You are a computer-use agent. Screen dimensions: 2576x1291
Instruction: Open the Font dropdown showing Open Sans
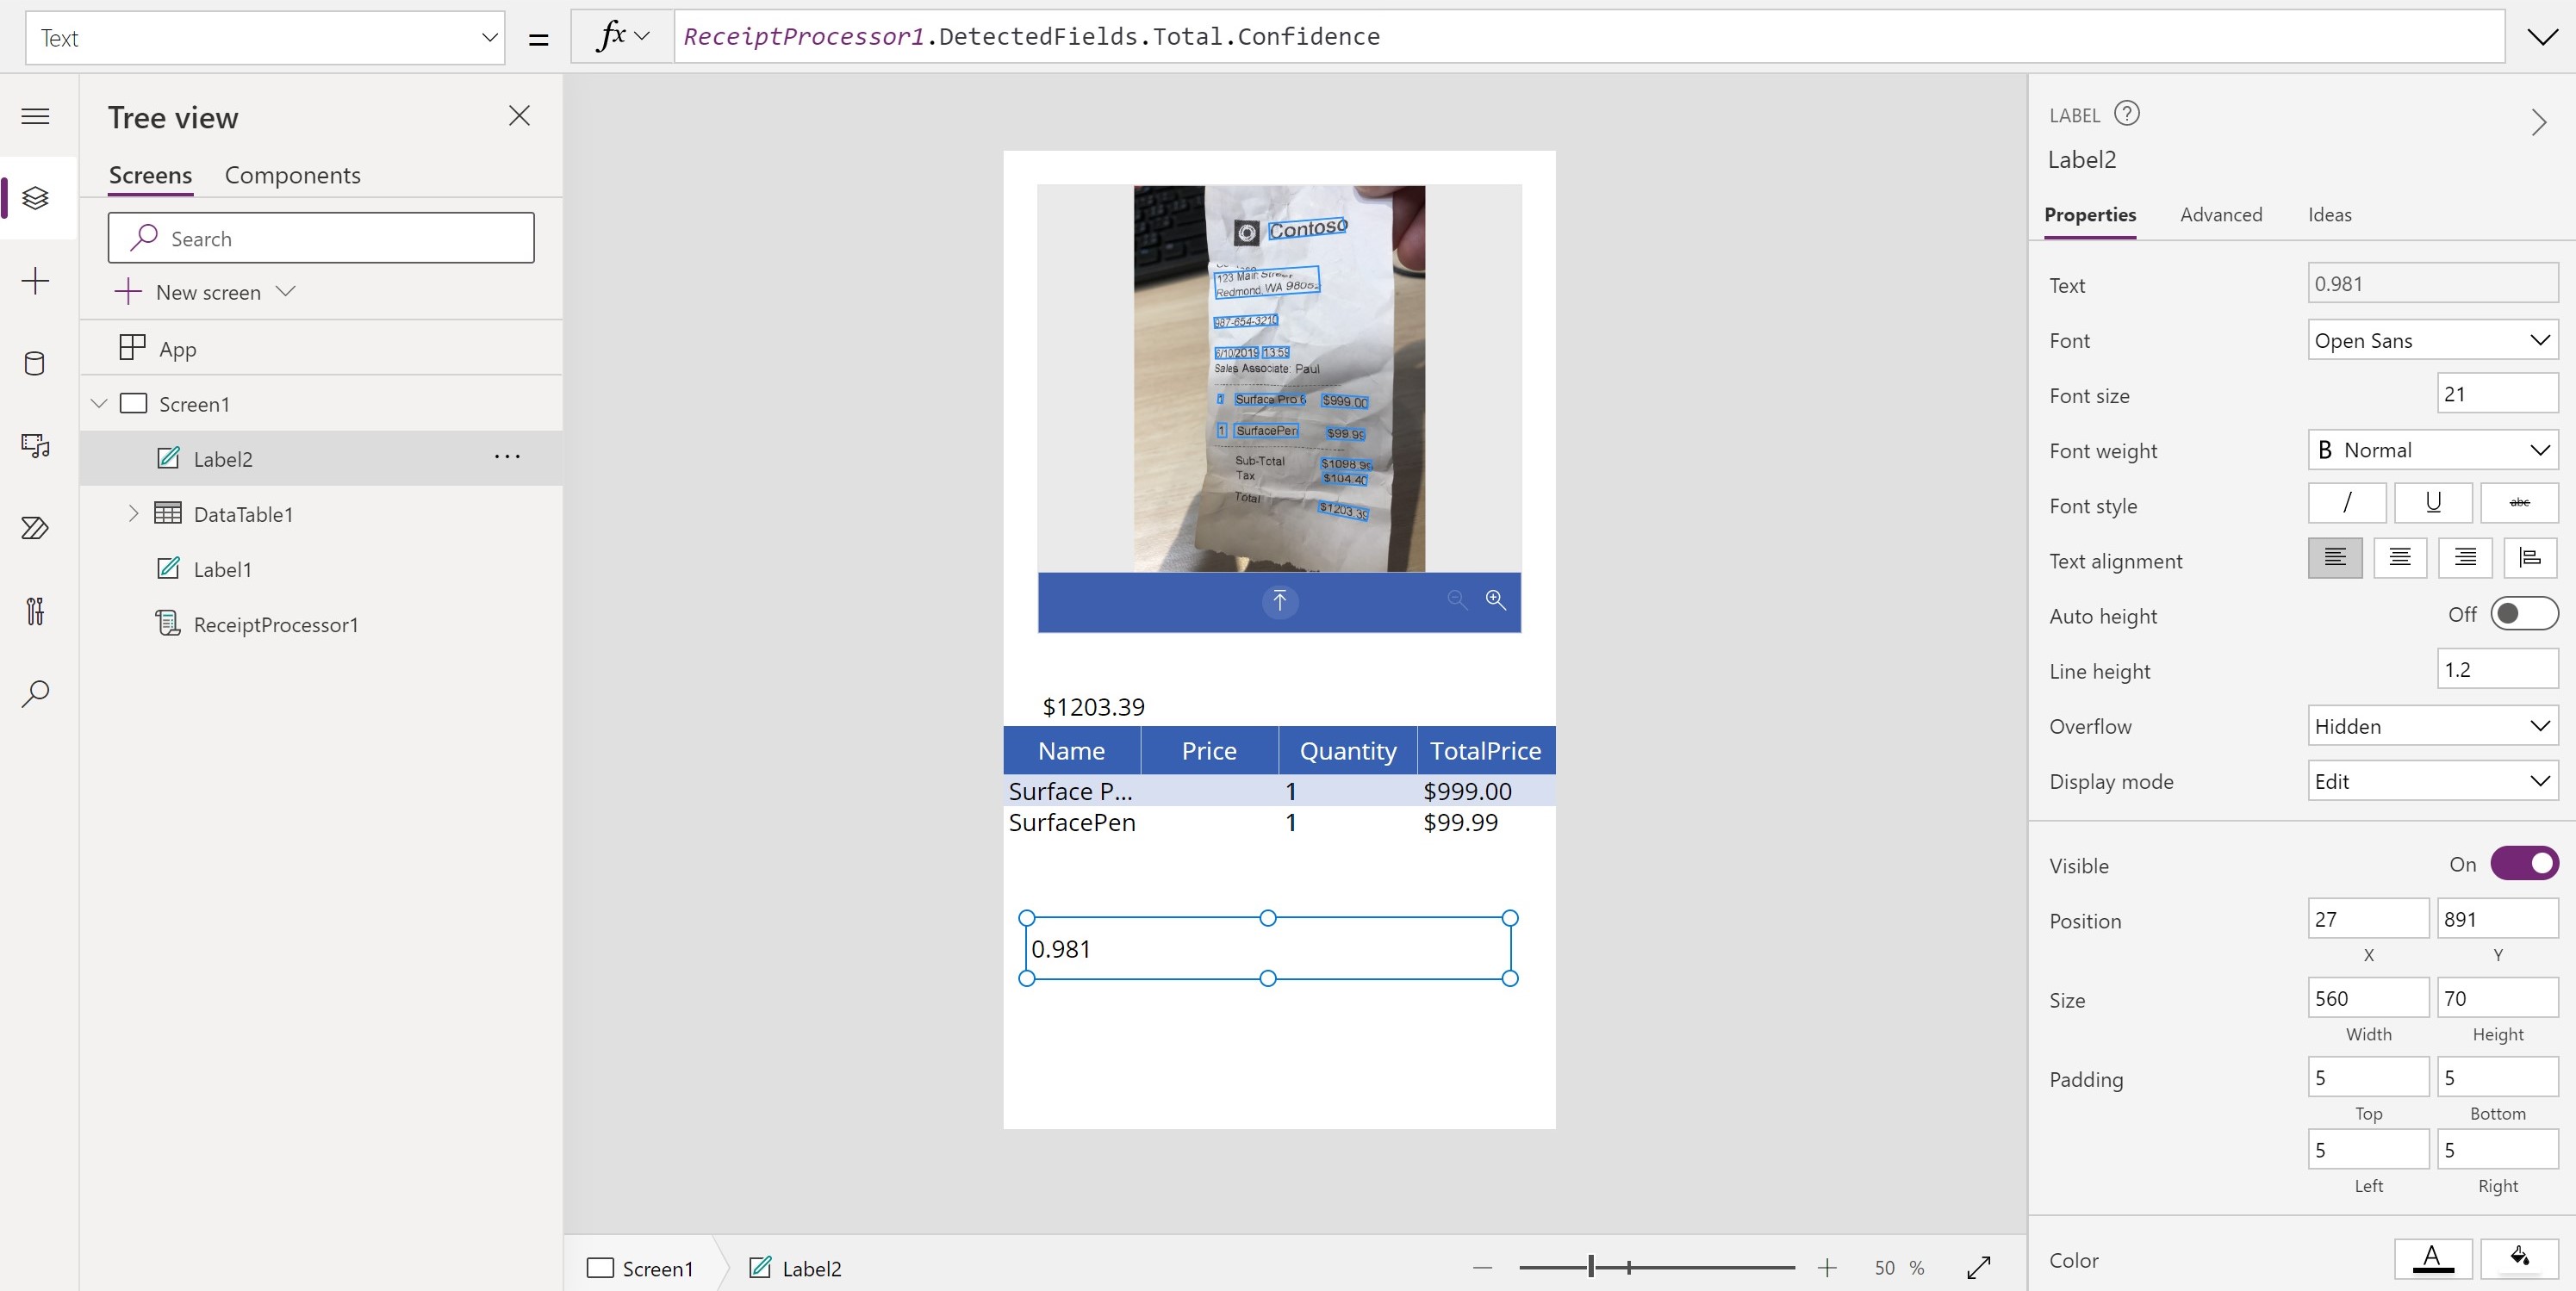point(2431,339)
